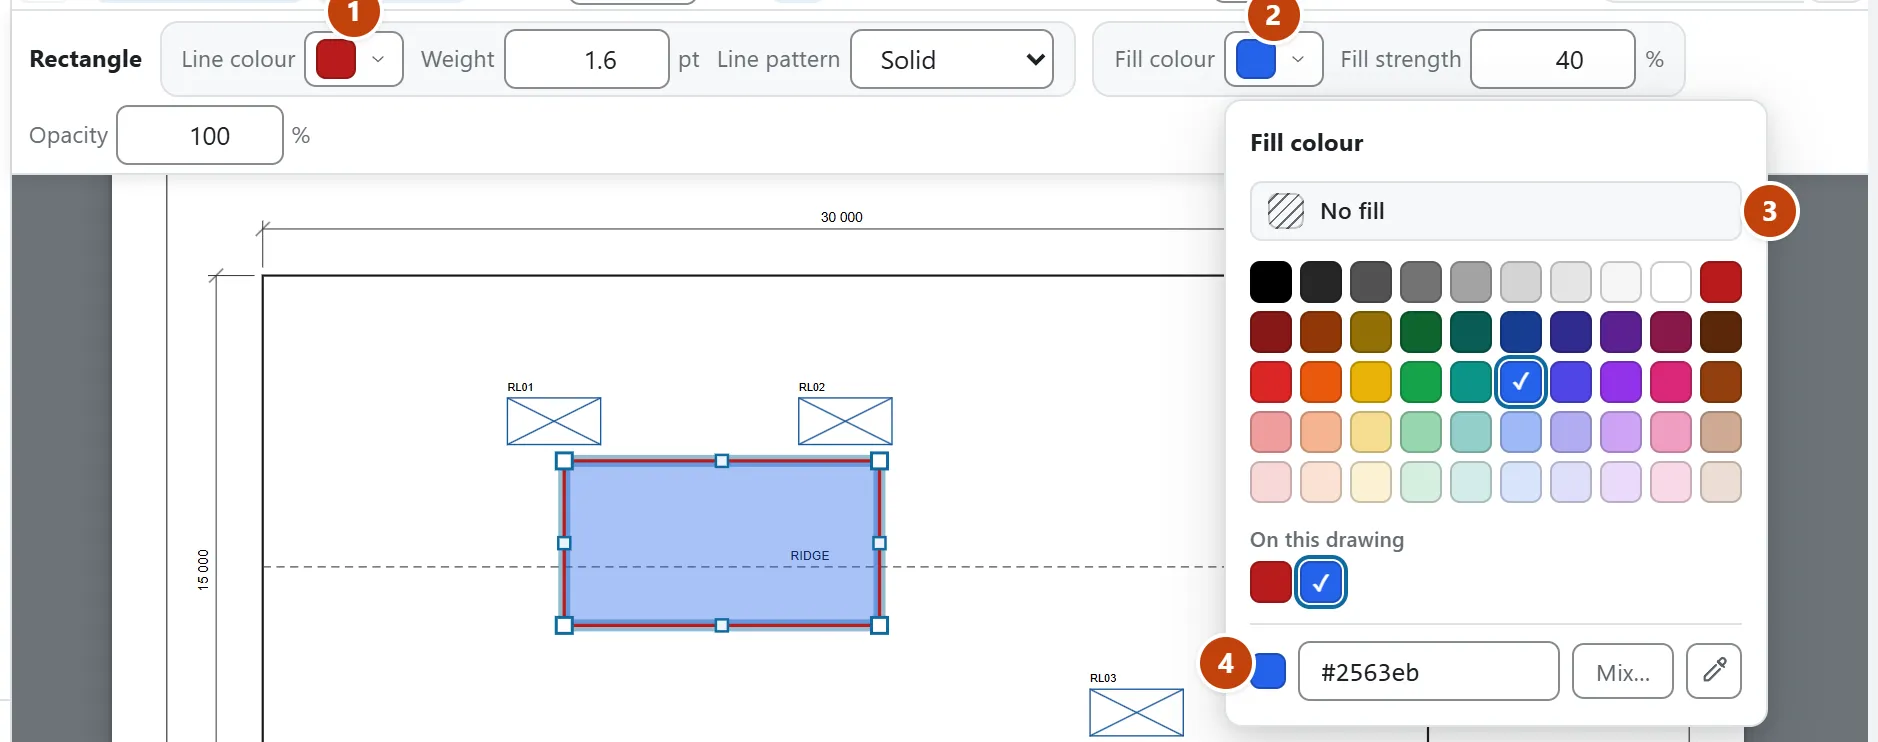Click the top-left rectangle resize handle
1878x742 pixels.
click(564, 461)
